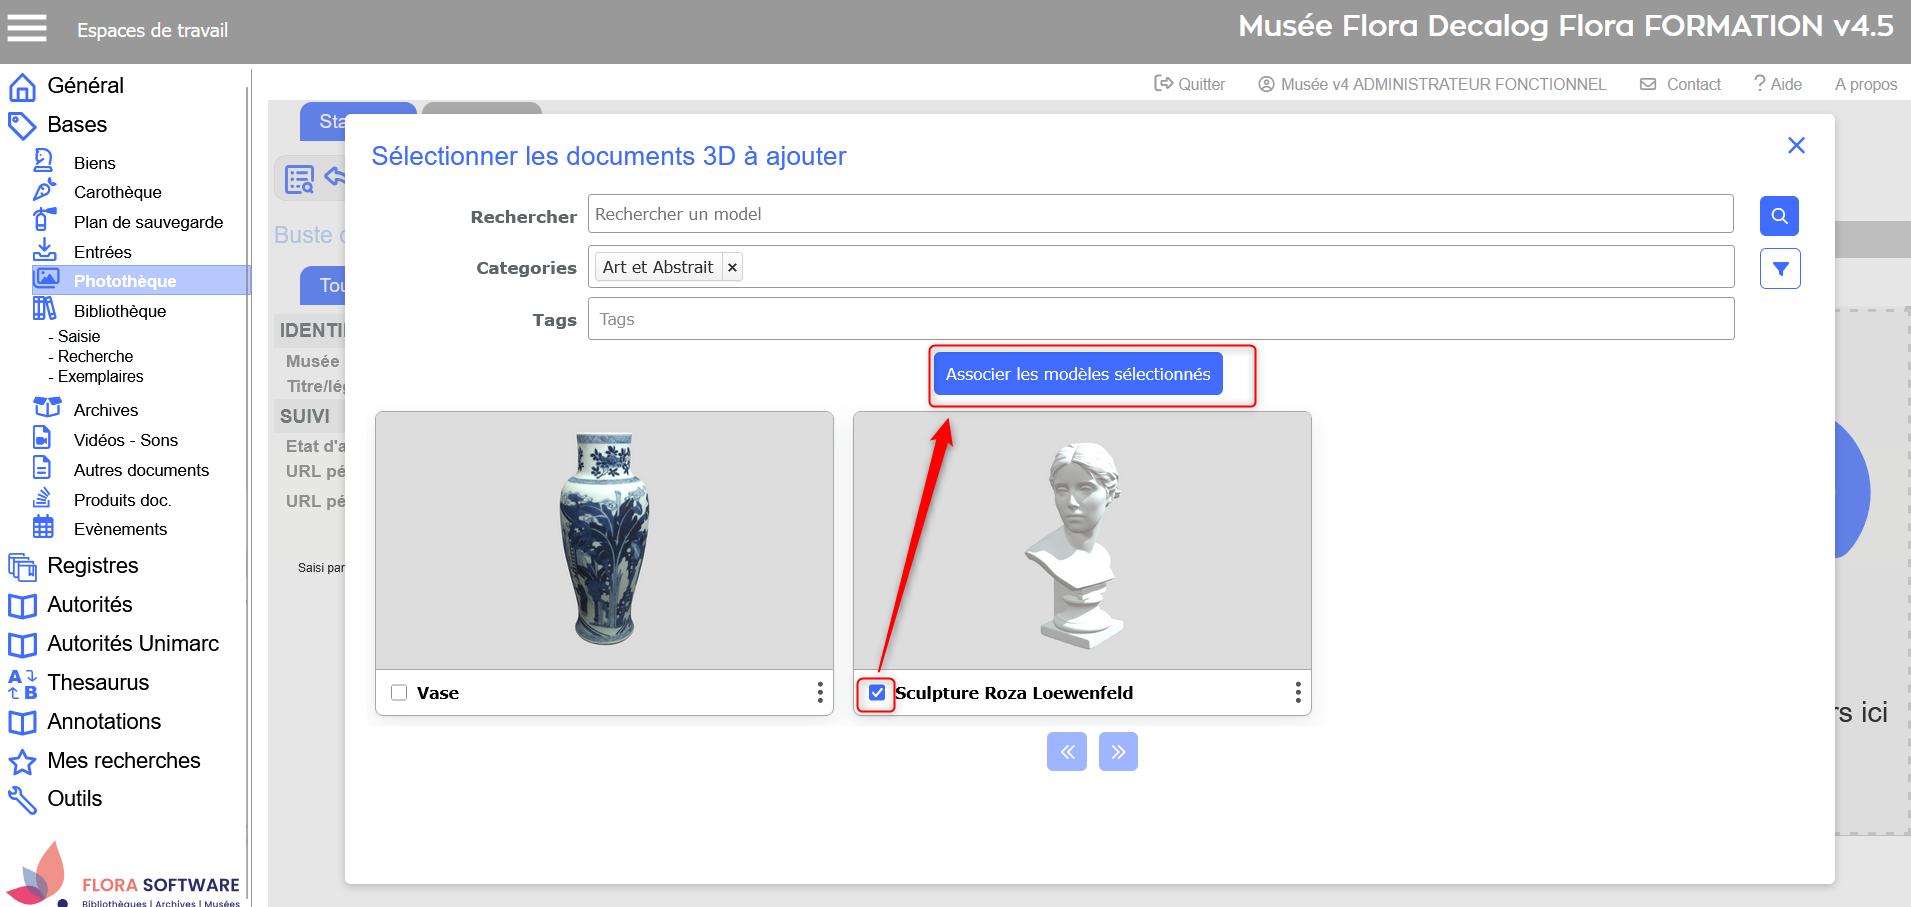Select Photothèque in the sidebar
1911x907 pixels.
click(125, 281)
